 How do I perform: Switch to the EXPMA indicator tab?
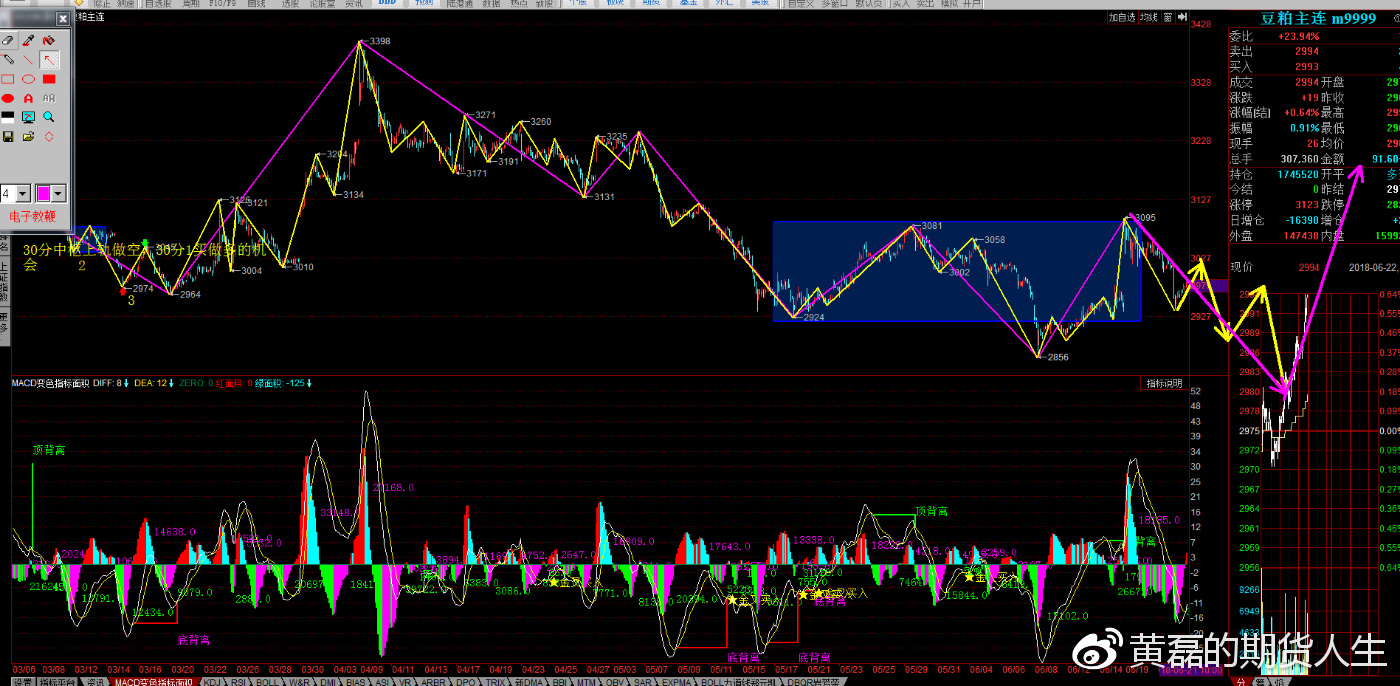click(x=677, y=681)
